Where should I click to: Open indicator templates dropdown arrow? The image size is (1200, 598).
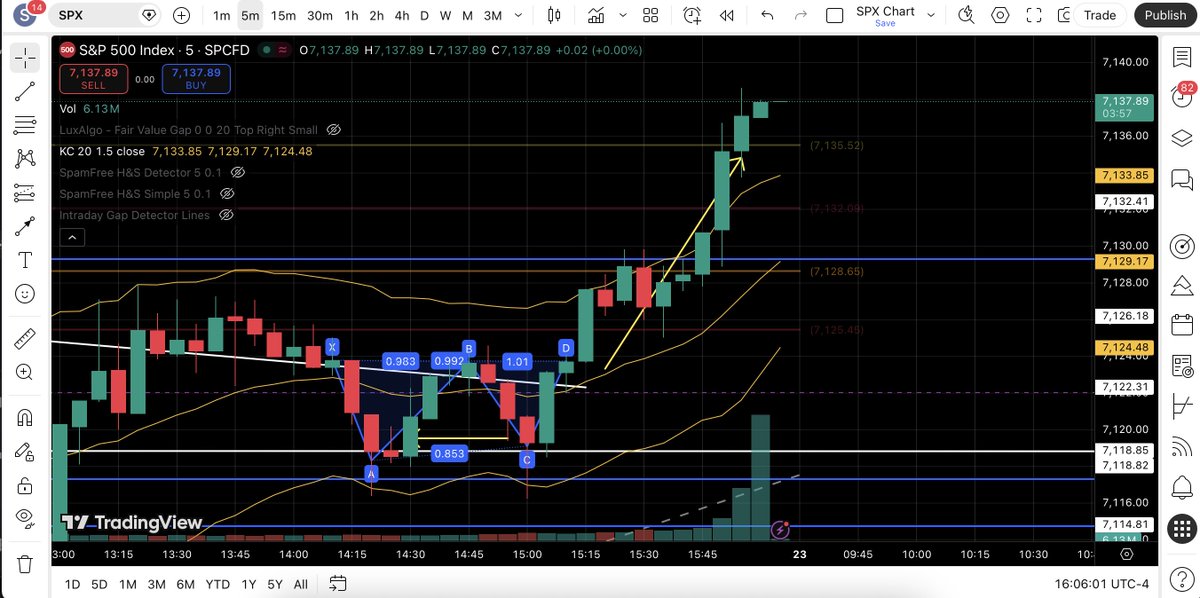(x=622, y=15)
